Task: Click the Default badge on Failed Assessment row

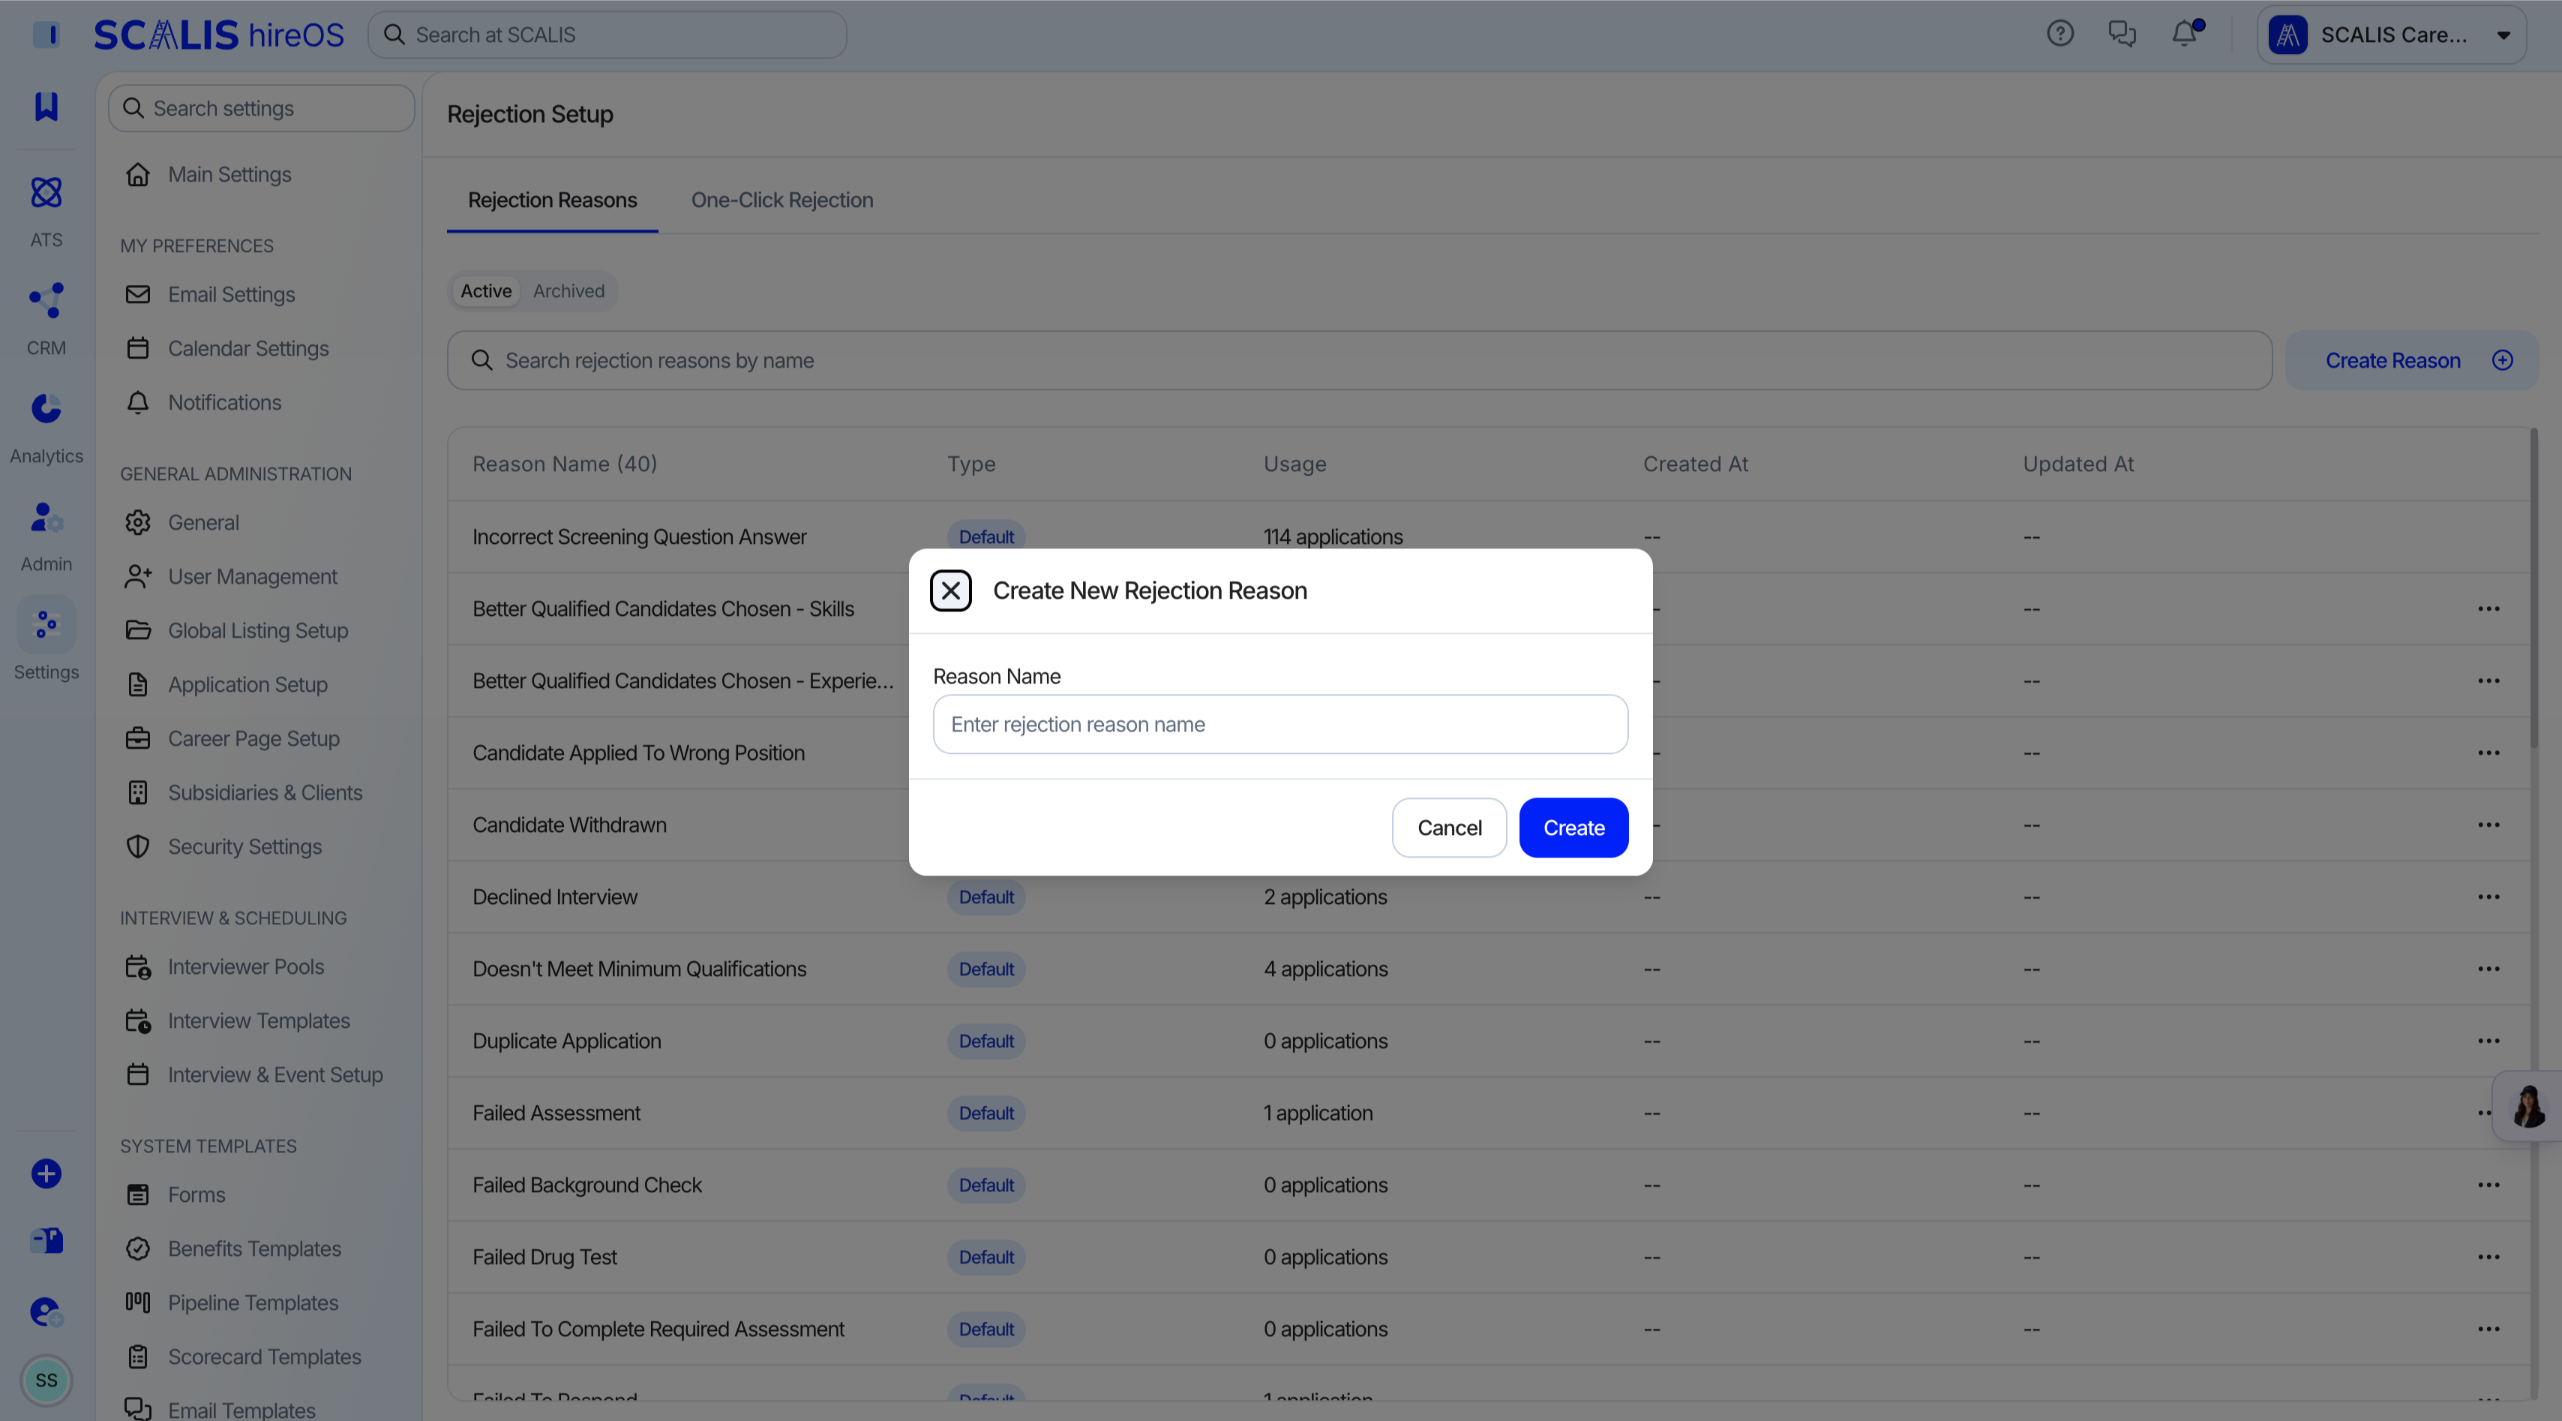Action: [x=986, y=1112]
